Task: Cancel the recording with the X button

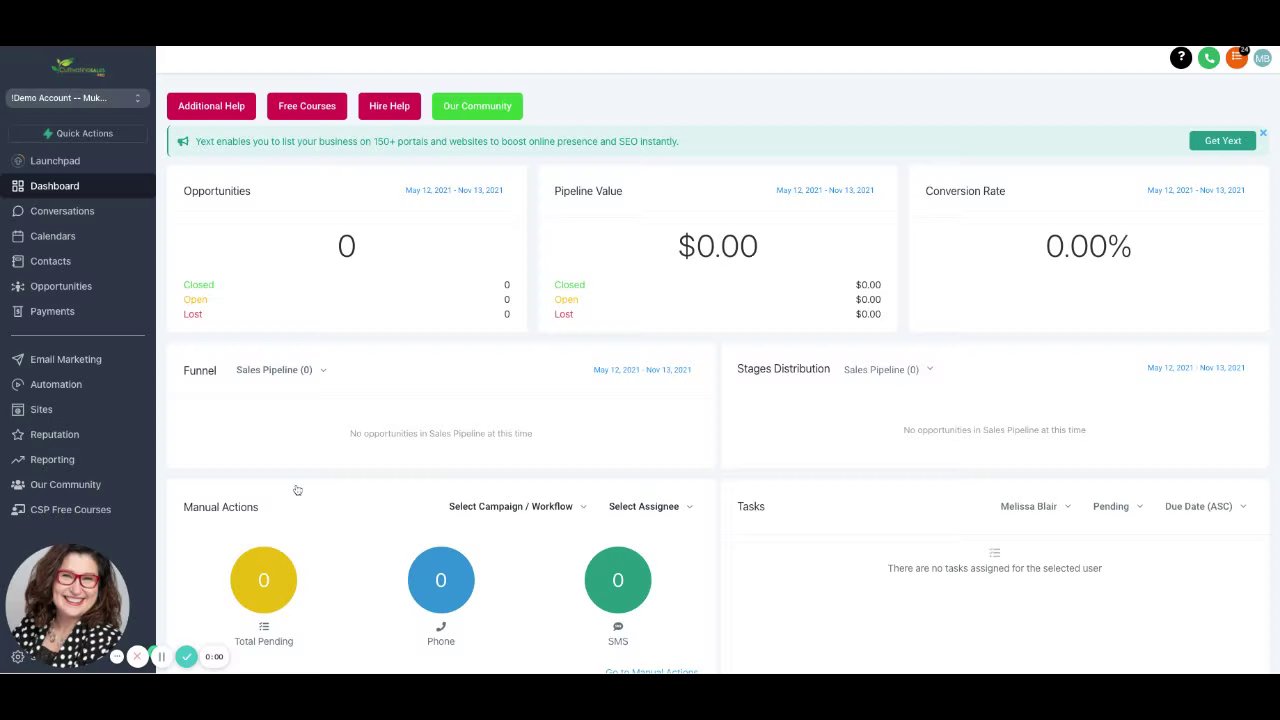Action: (137, 657)
